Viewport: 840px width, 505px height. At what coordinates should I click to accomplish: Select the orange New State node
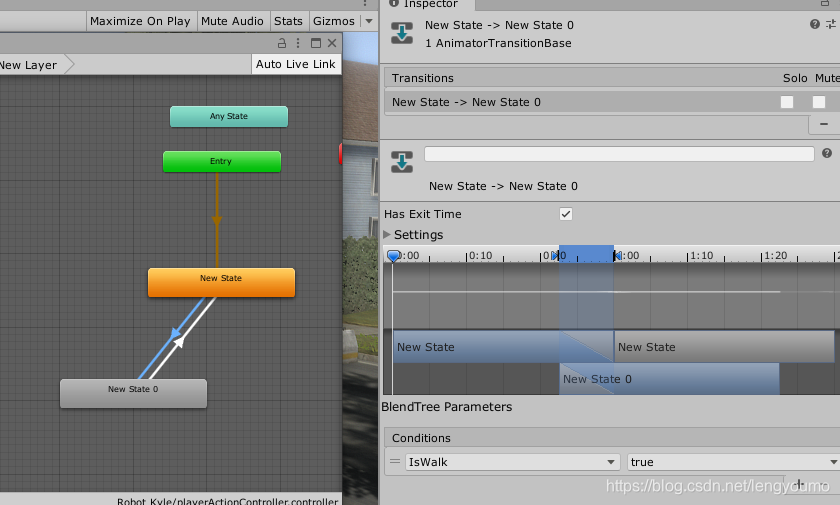221,282
